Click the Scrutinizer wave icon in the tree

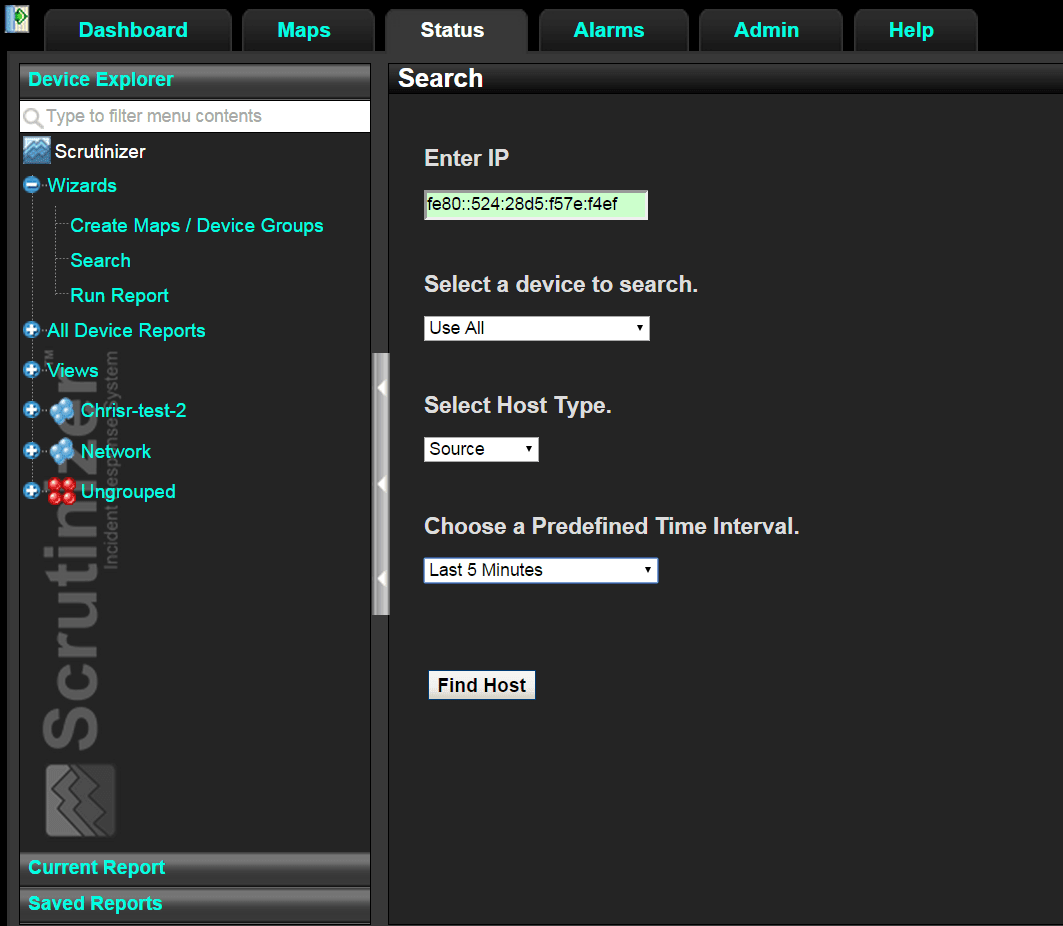pos(37,150)
